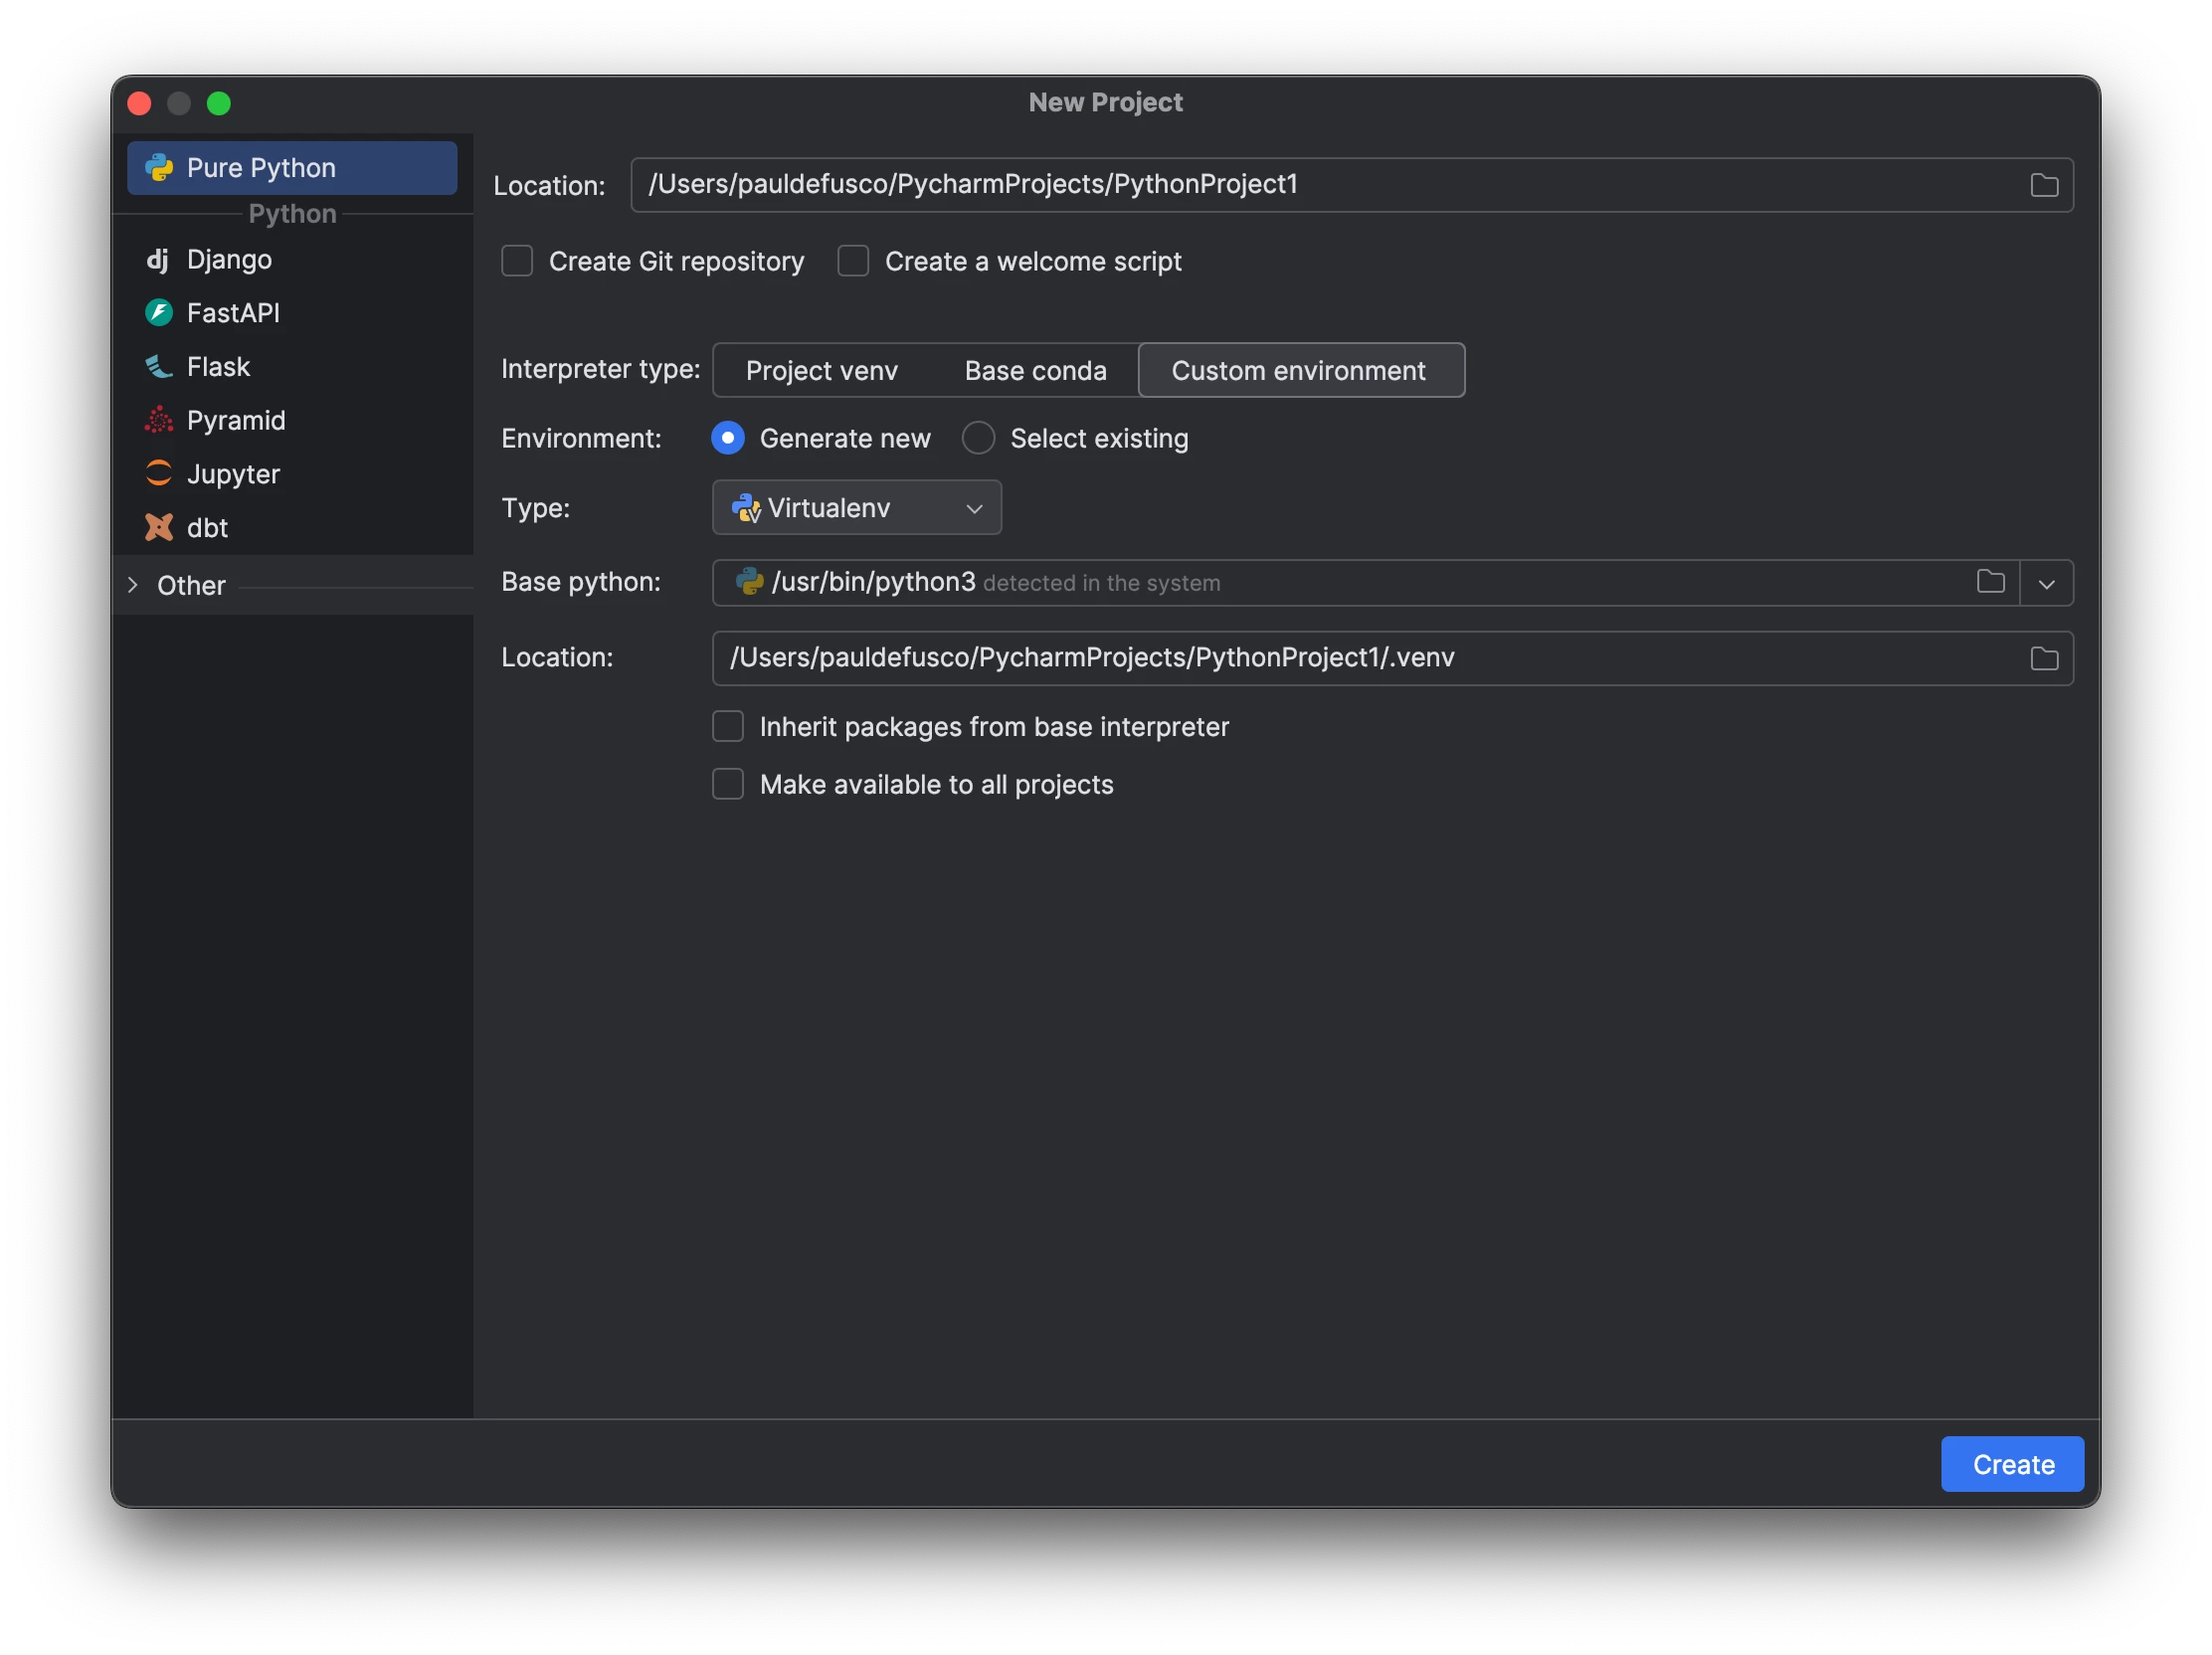Select the Generate new radio button

click(x=728, y=439)
